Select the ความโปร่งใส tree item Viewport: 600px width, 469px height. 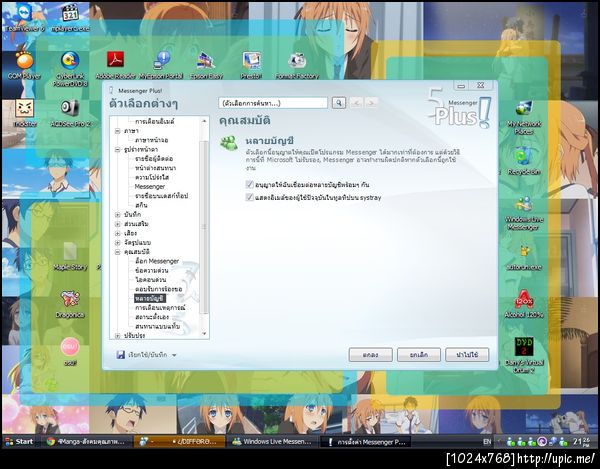152,177
